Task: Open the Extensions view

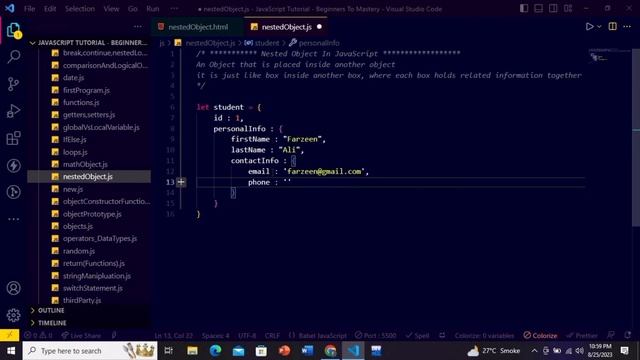Action: pyautogui.click(x=13, y=138)
